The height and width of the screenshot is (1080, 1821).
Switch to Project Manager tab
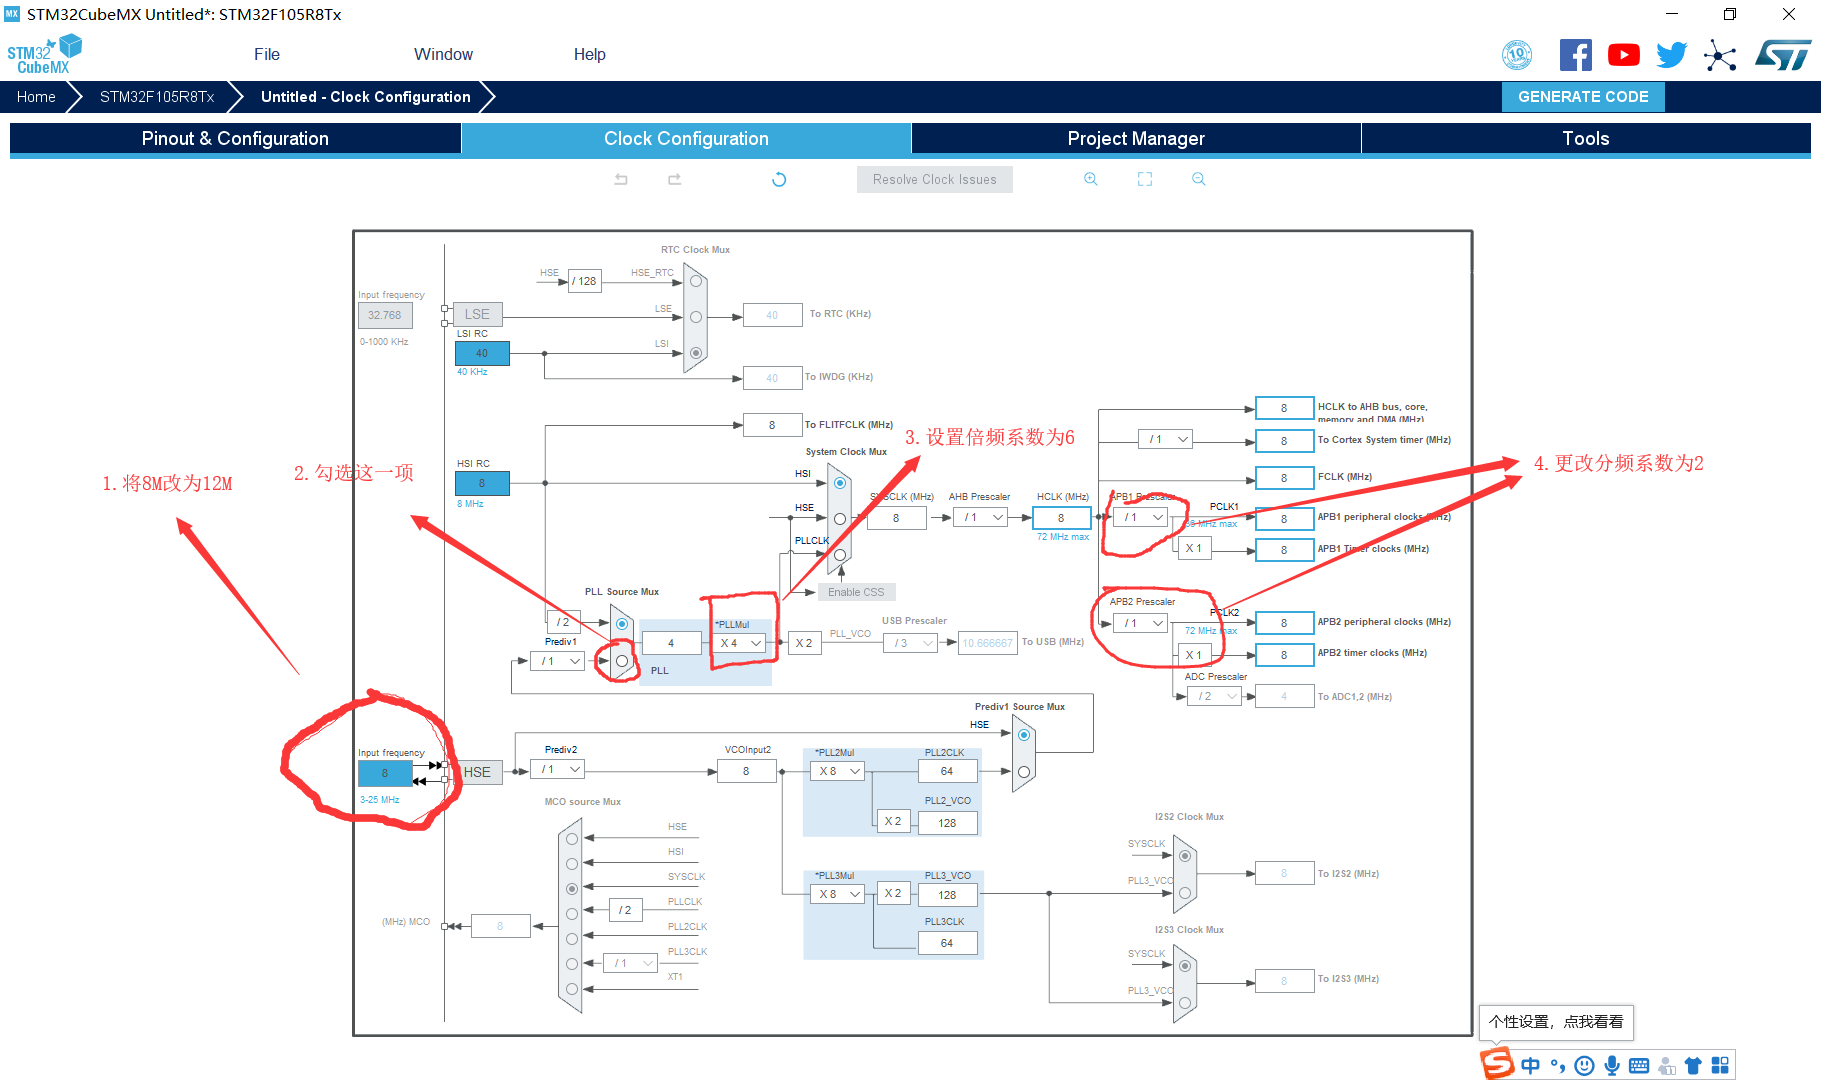point(1136,138)
